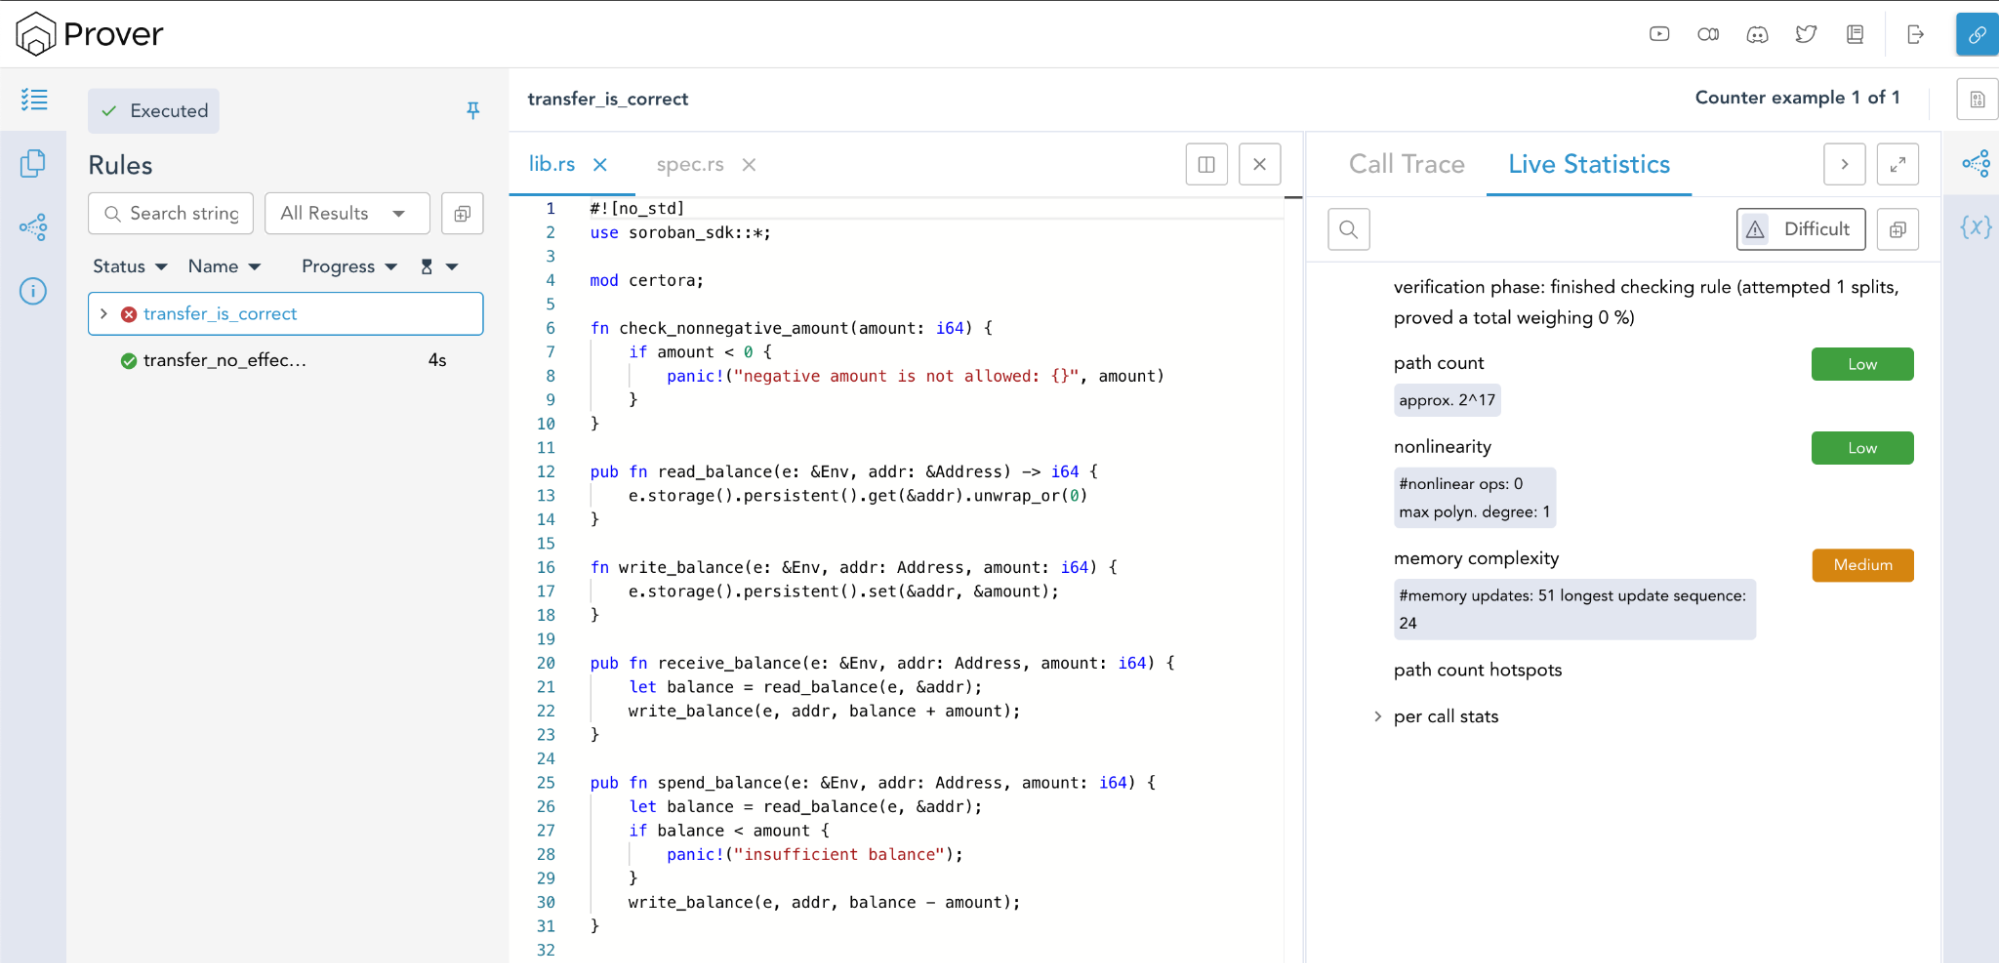Expand per call stats section
Image resolution: width=1999 pixels, height=964 pixels.
tap(1378, 716)
